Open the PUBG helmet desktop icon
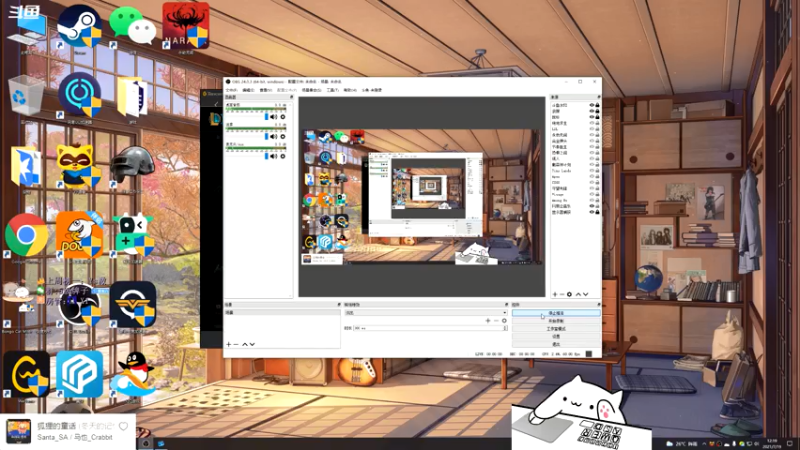This screenshot has width=800, height=450. coord(133,166)
